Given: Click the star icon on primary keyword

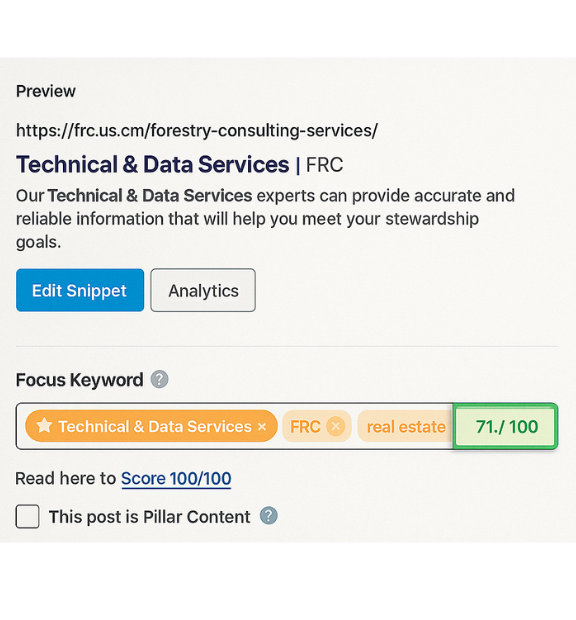Looking at the screenshot, I should pyautogui.click(x=44, y=426).
